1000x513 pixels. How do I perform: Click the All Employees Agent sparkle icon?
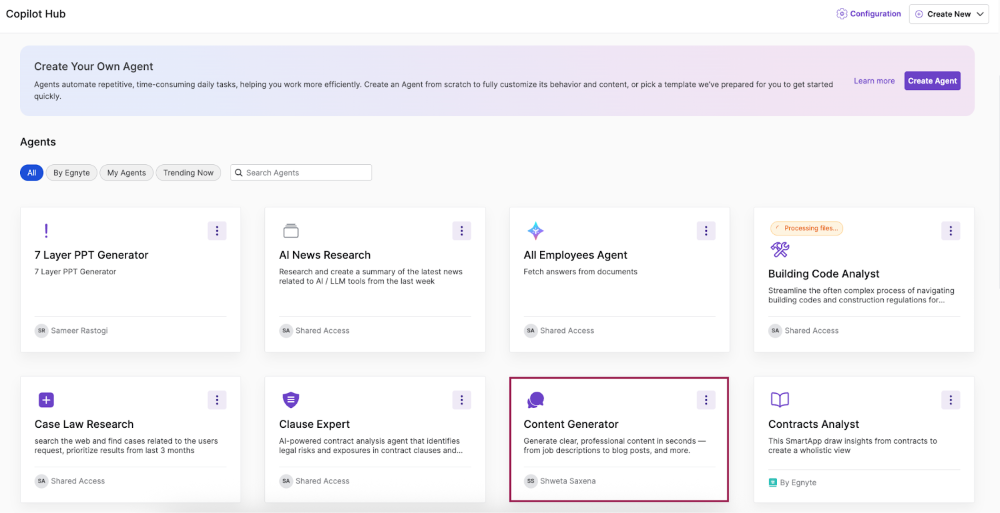point(535,231)
